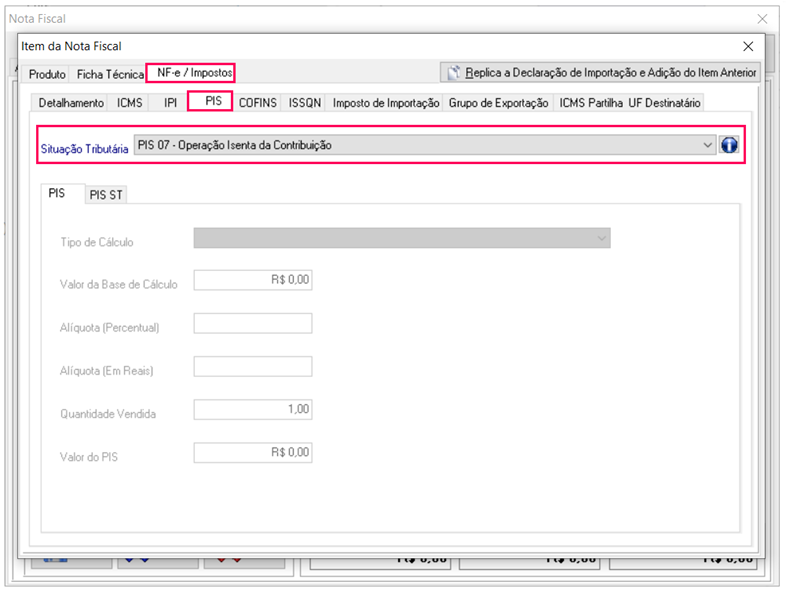Open the Ficha Técnica tab

point(110,74)
